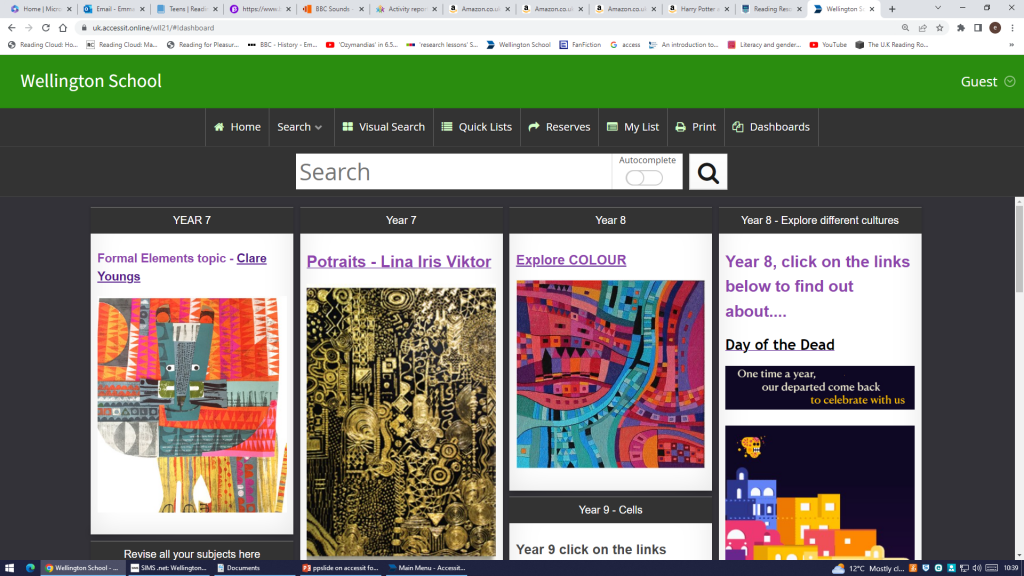Image resolution: width=1024 pixels, height=576 pixels.
Task: Click the browser back arrow
Action: 12,27
